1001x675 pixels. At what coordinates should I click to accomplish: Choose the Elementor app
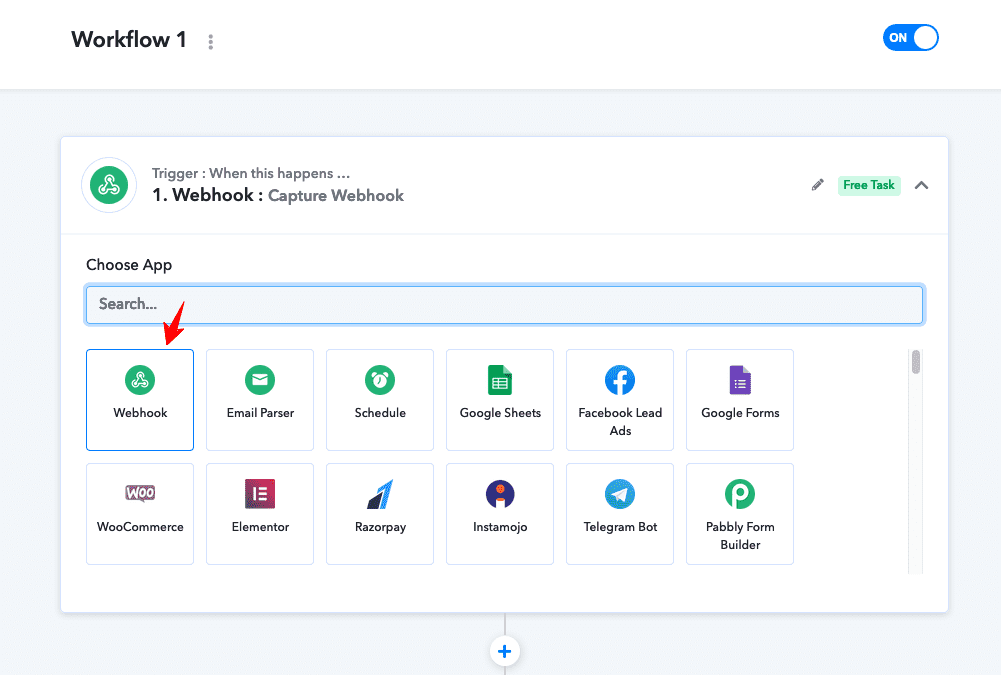tap(260, 514)
